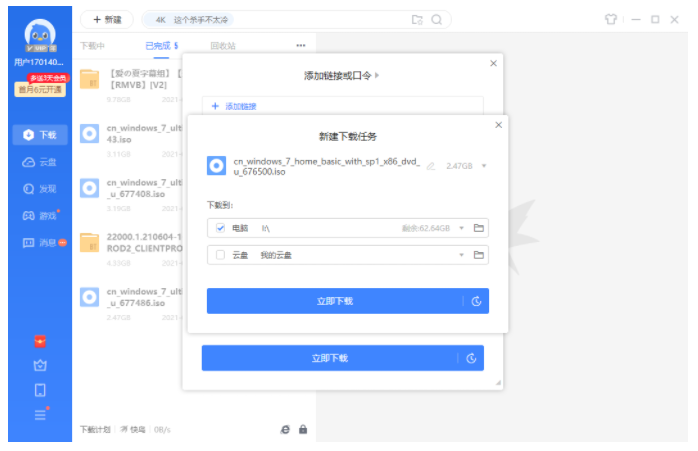
Task: Open the 云盘 cloud drive section
Action: (40, 162)
